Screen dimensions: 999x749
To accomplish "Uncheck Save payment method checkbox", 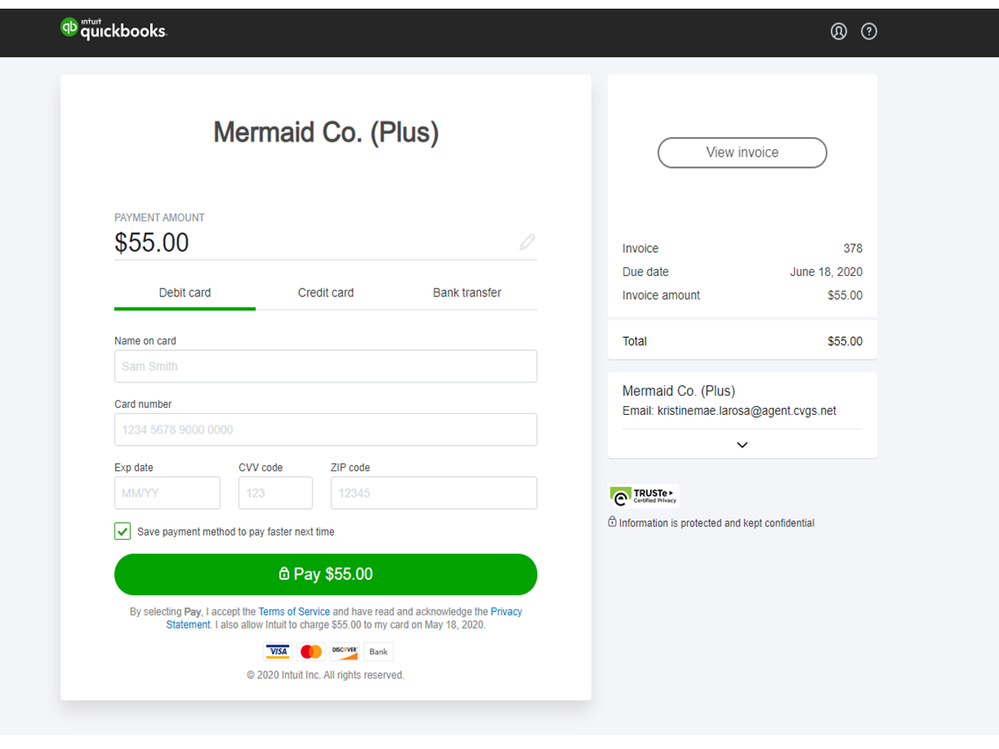I will pos(123,531).
